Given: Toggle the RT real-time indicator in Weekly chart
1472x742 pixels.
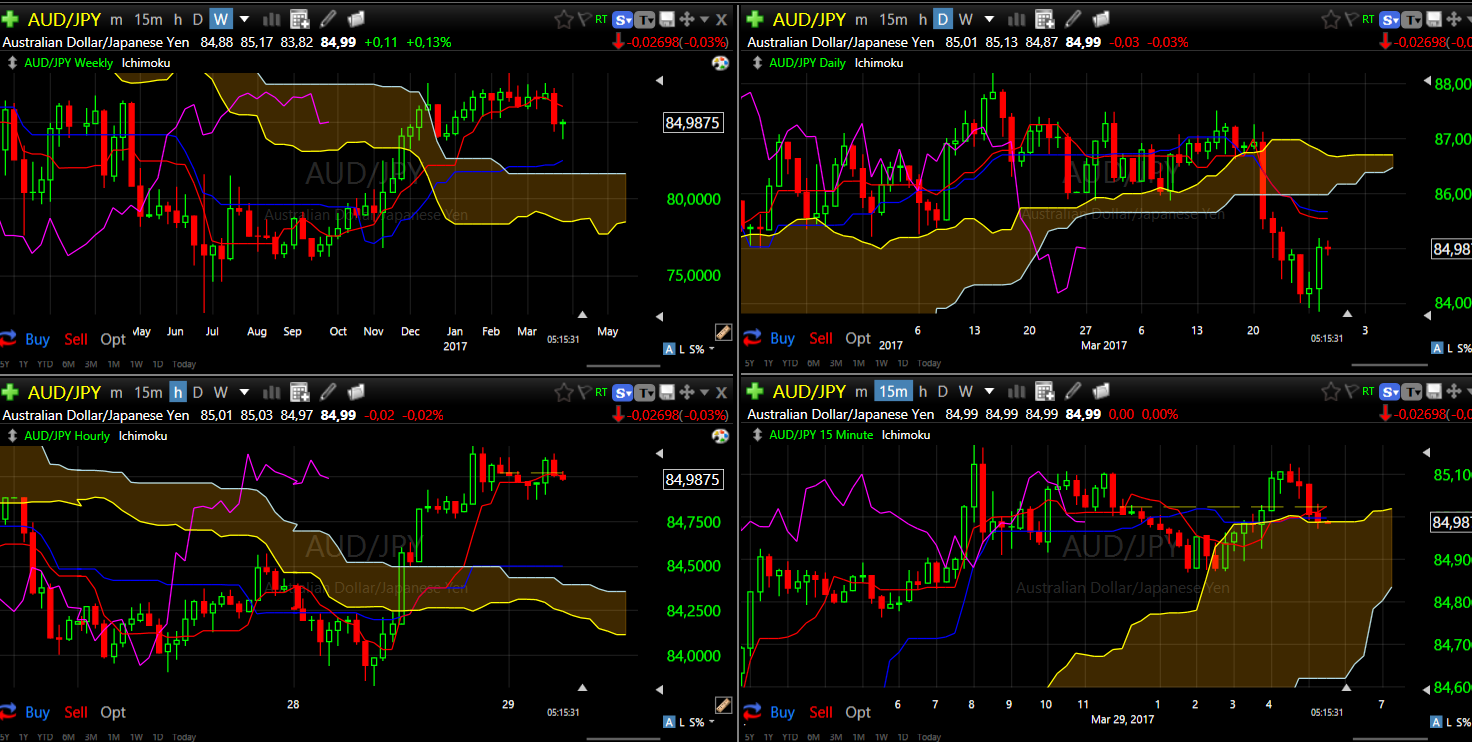Looking at the screenshot, I should click(600, 19).
